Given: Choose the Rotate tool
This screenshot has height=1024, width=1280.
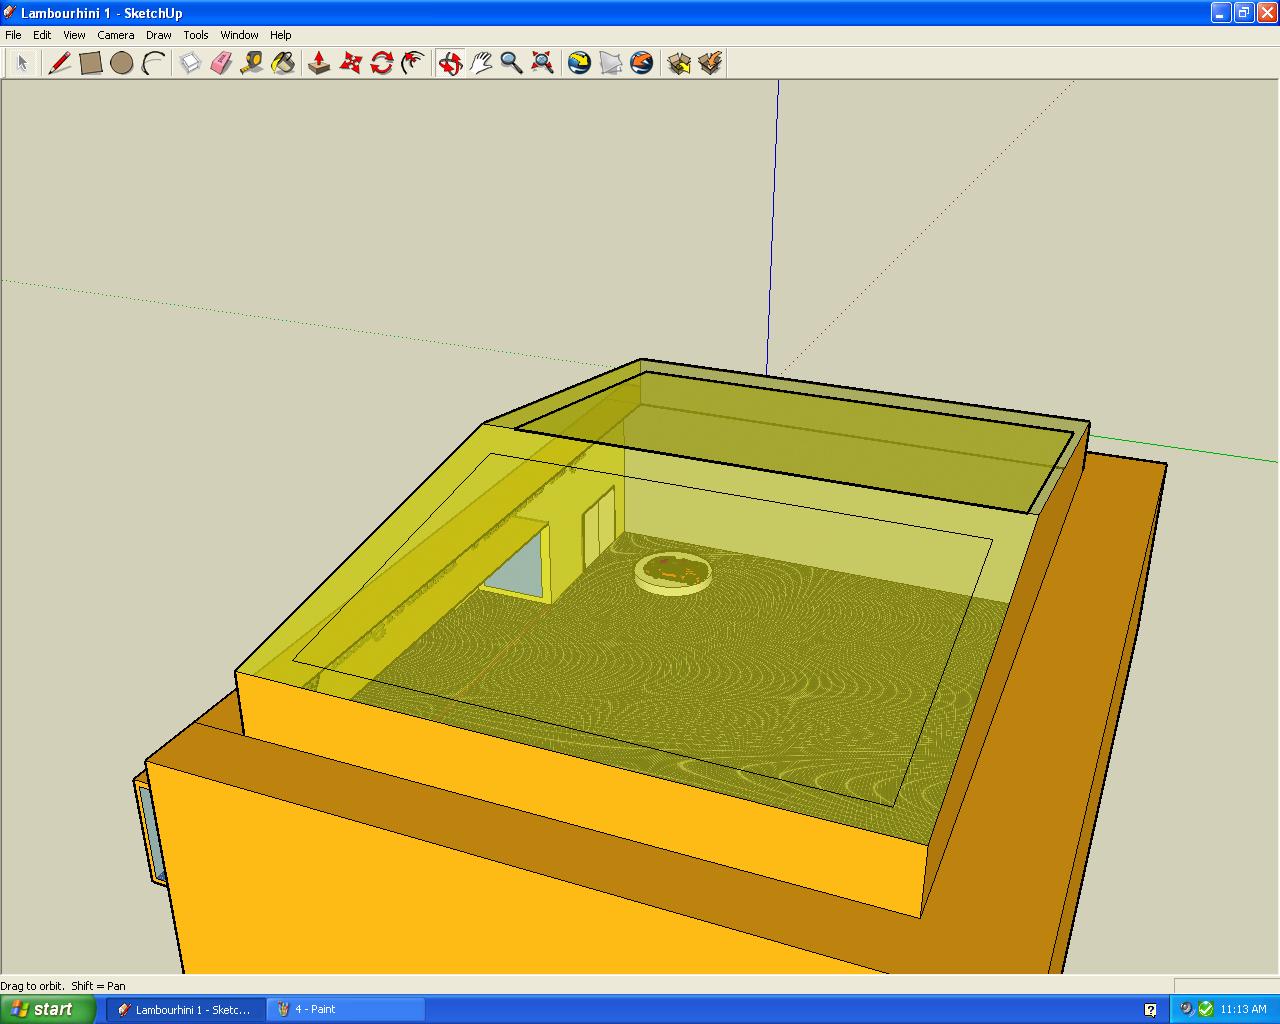Looking at the screenshot, I should [x=381, y=63].
